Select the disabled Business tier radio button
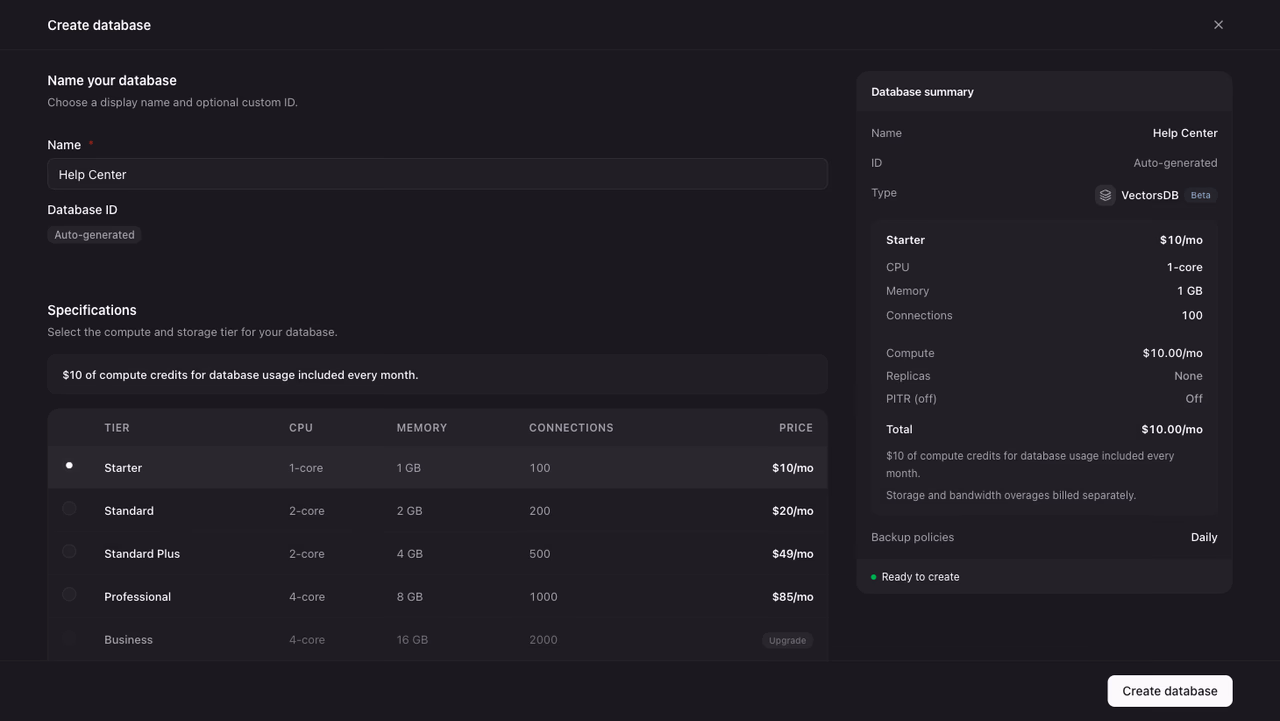 pos(69,638)
